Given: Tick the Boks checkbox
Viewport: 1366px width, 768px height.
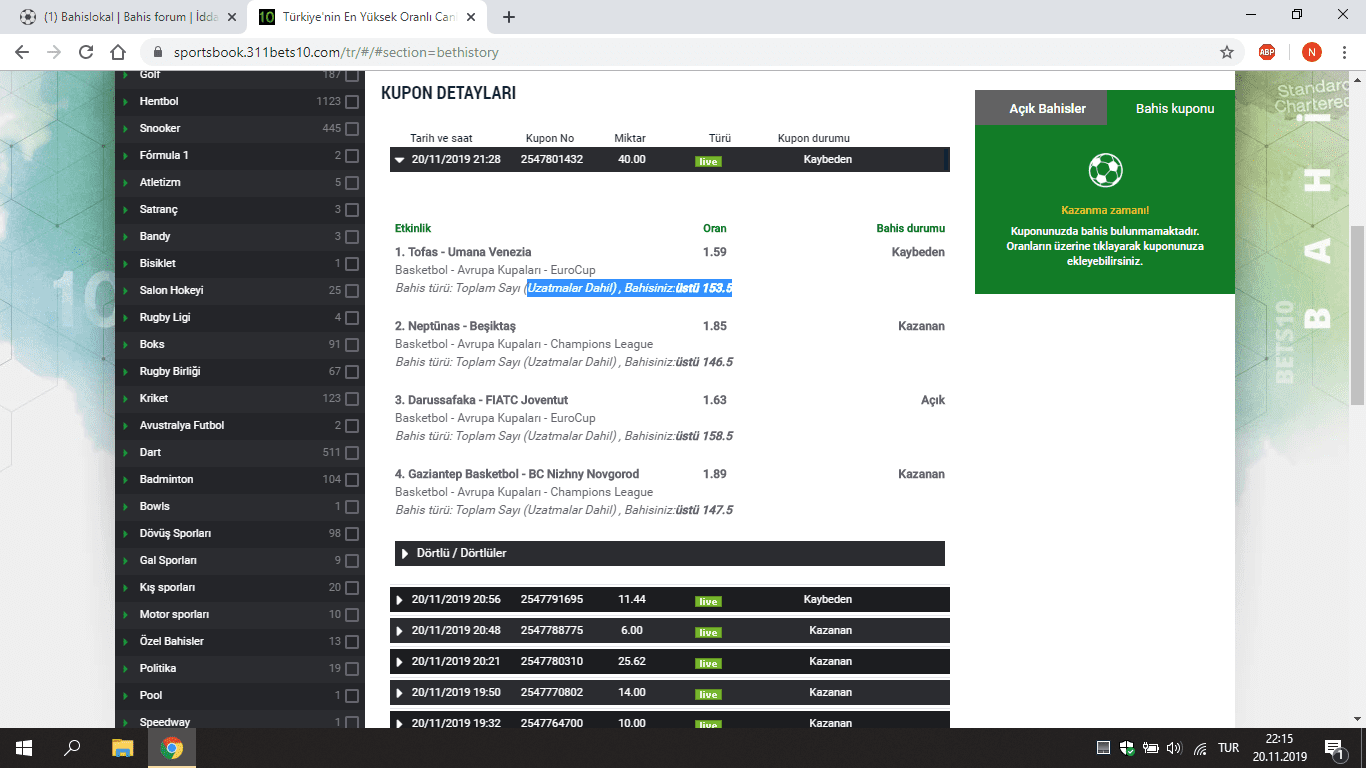Looking at the screenshot, I should click(352, 345).
